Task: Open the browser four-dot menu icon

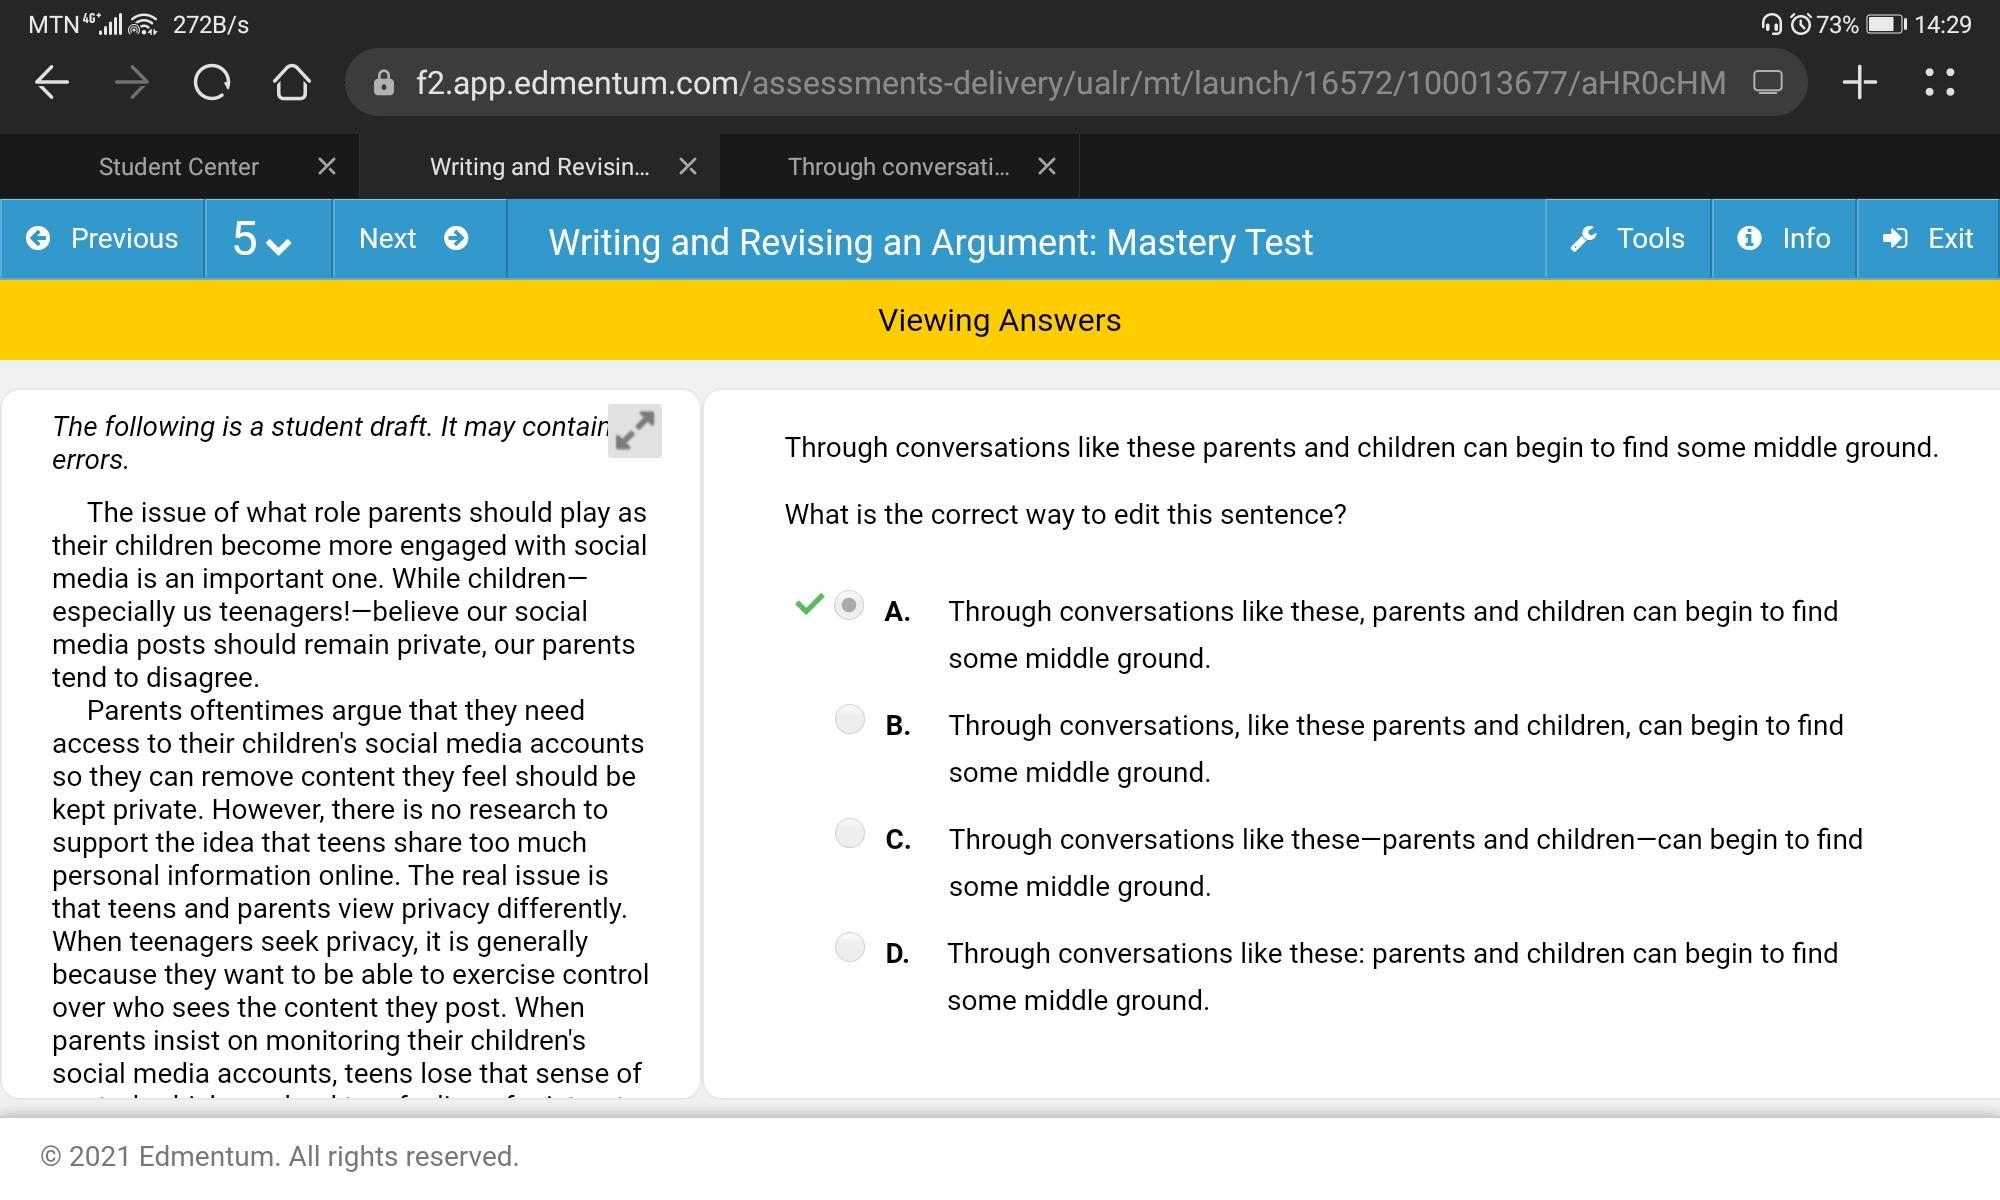Action: click(1939, 82)
